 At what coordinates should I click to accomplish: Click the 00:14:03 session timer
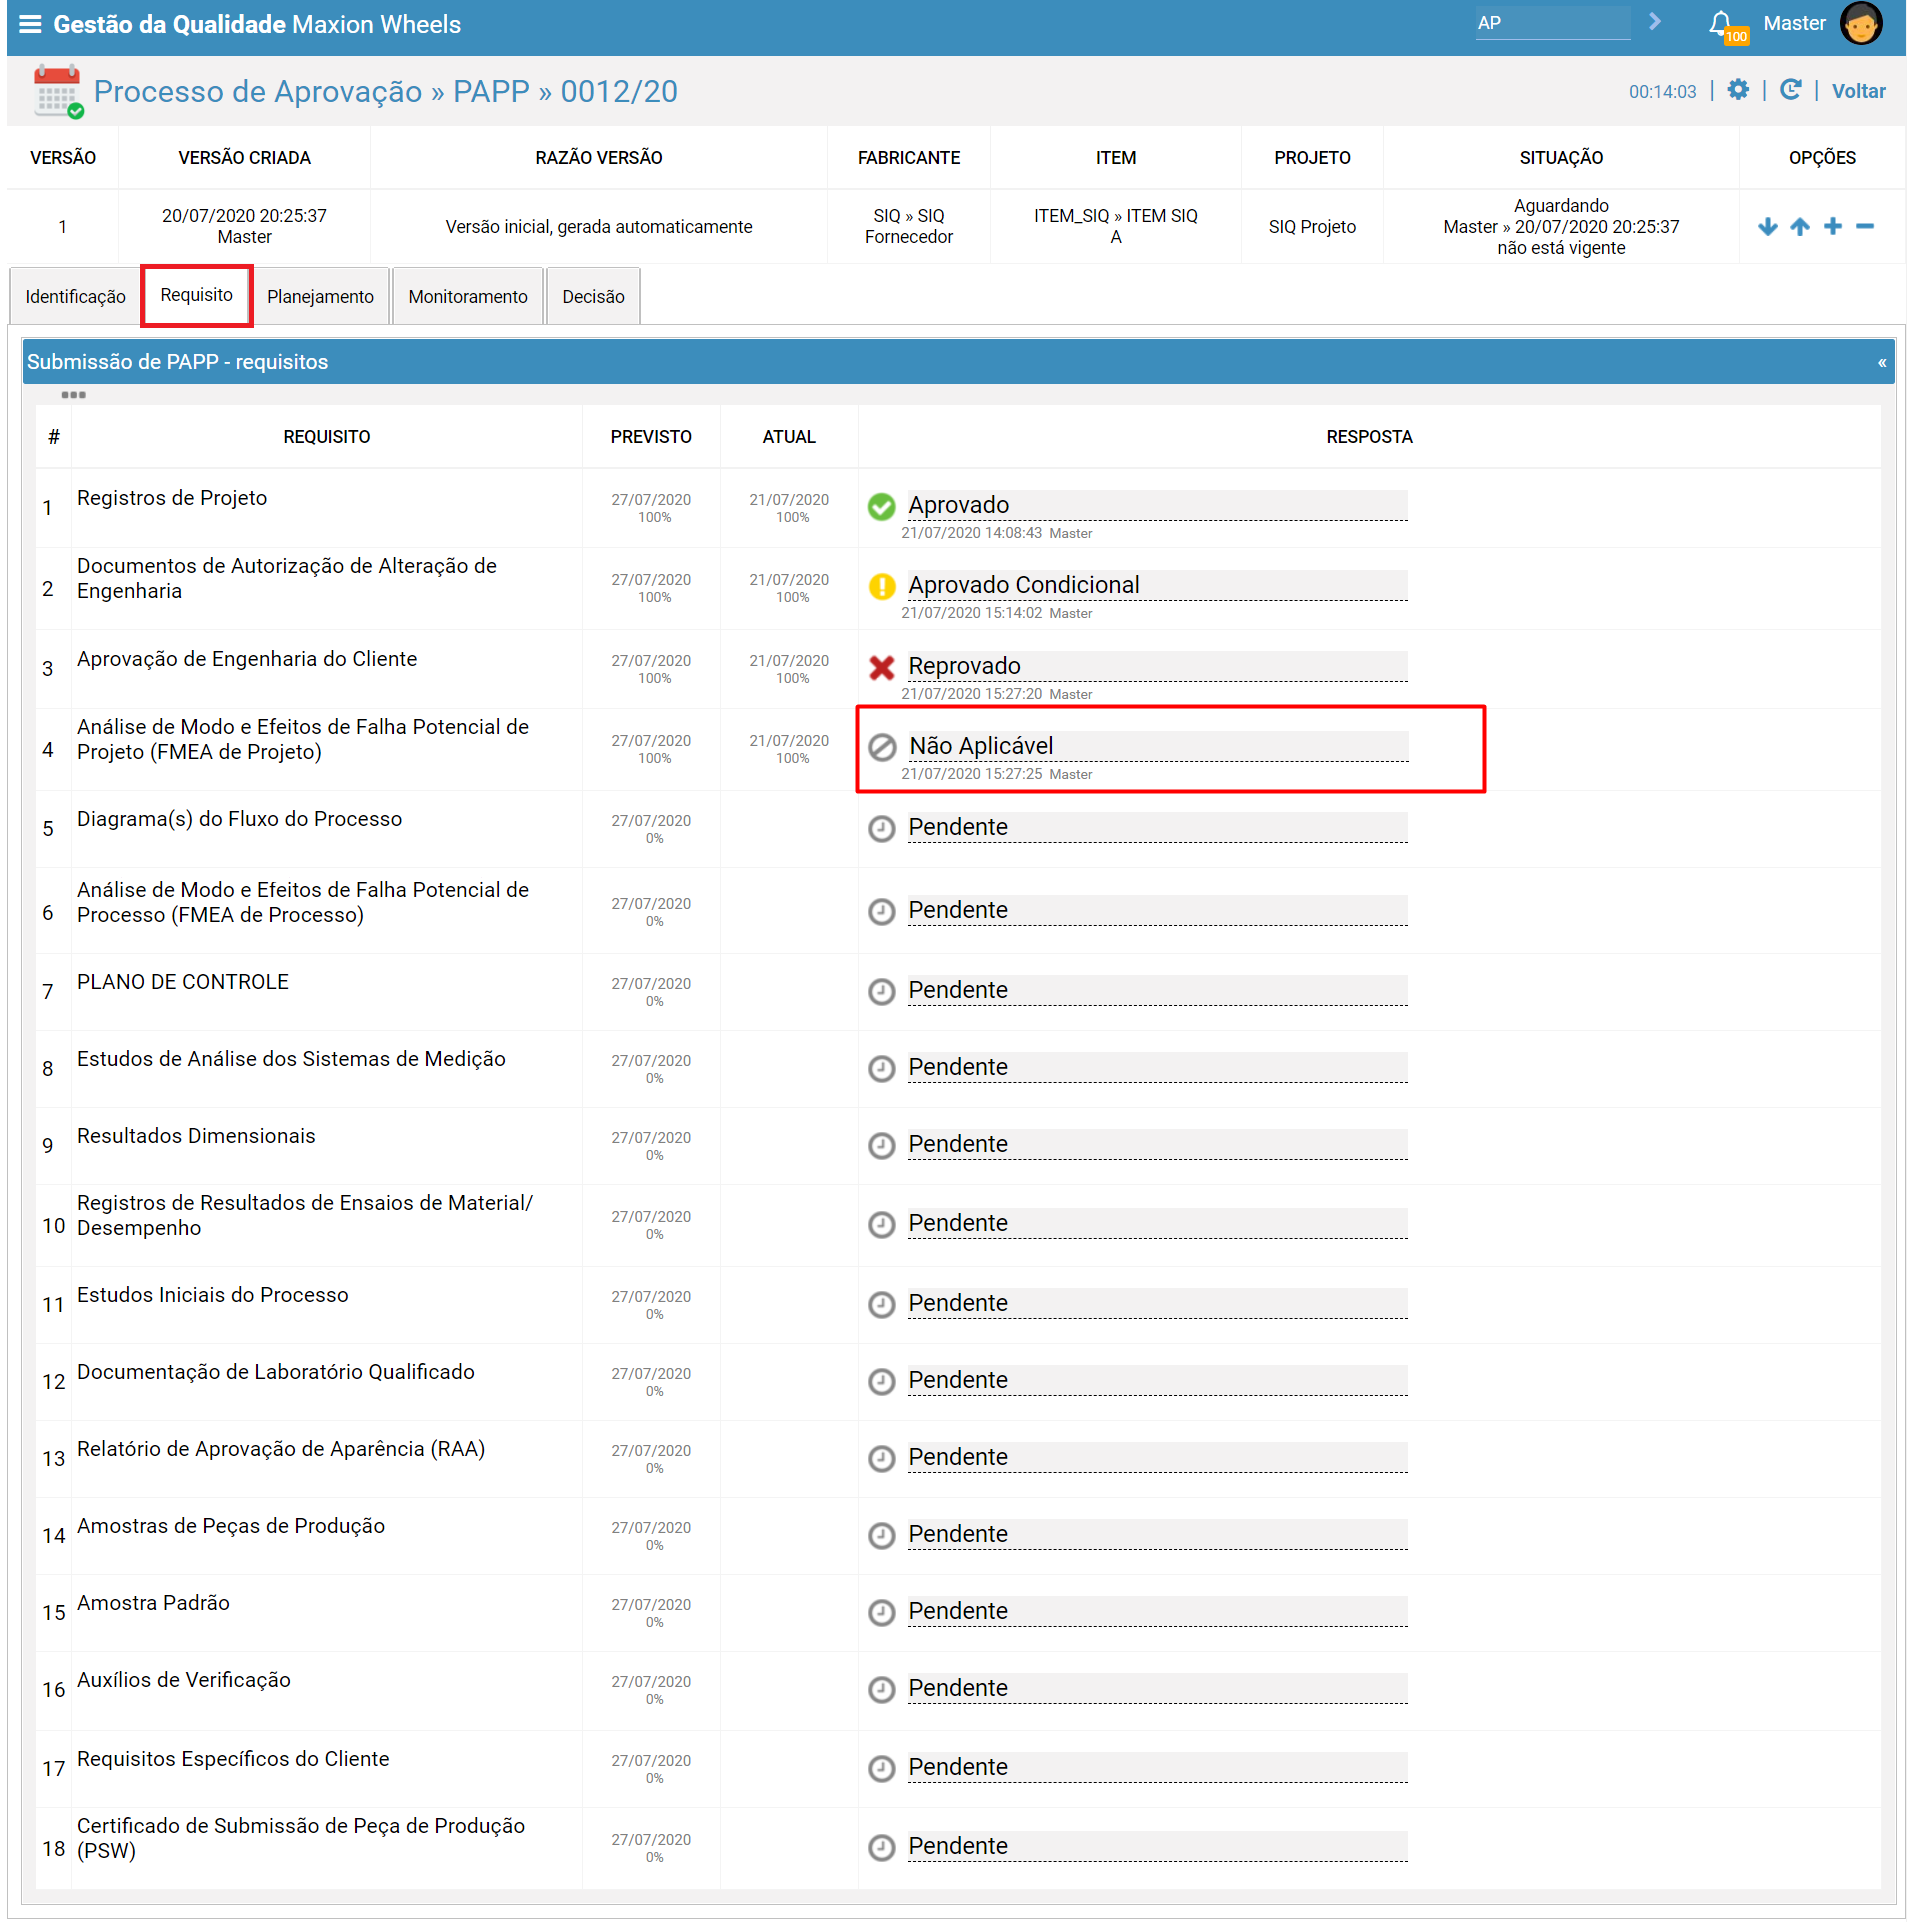(x=1662, y=92)
